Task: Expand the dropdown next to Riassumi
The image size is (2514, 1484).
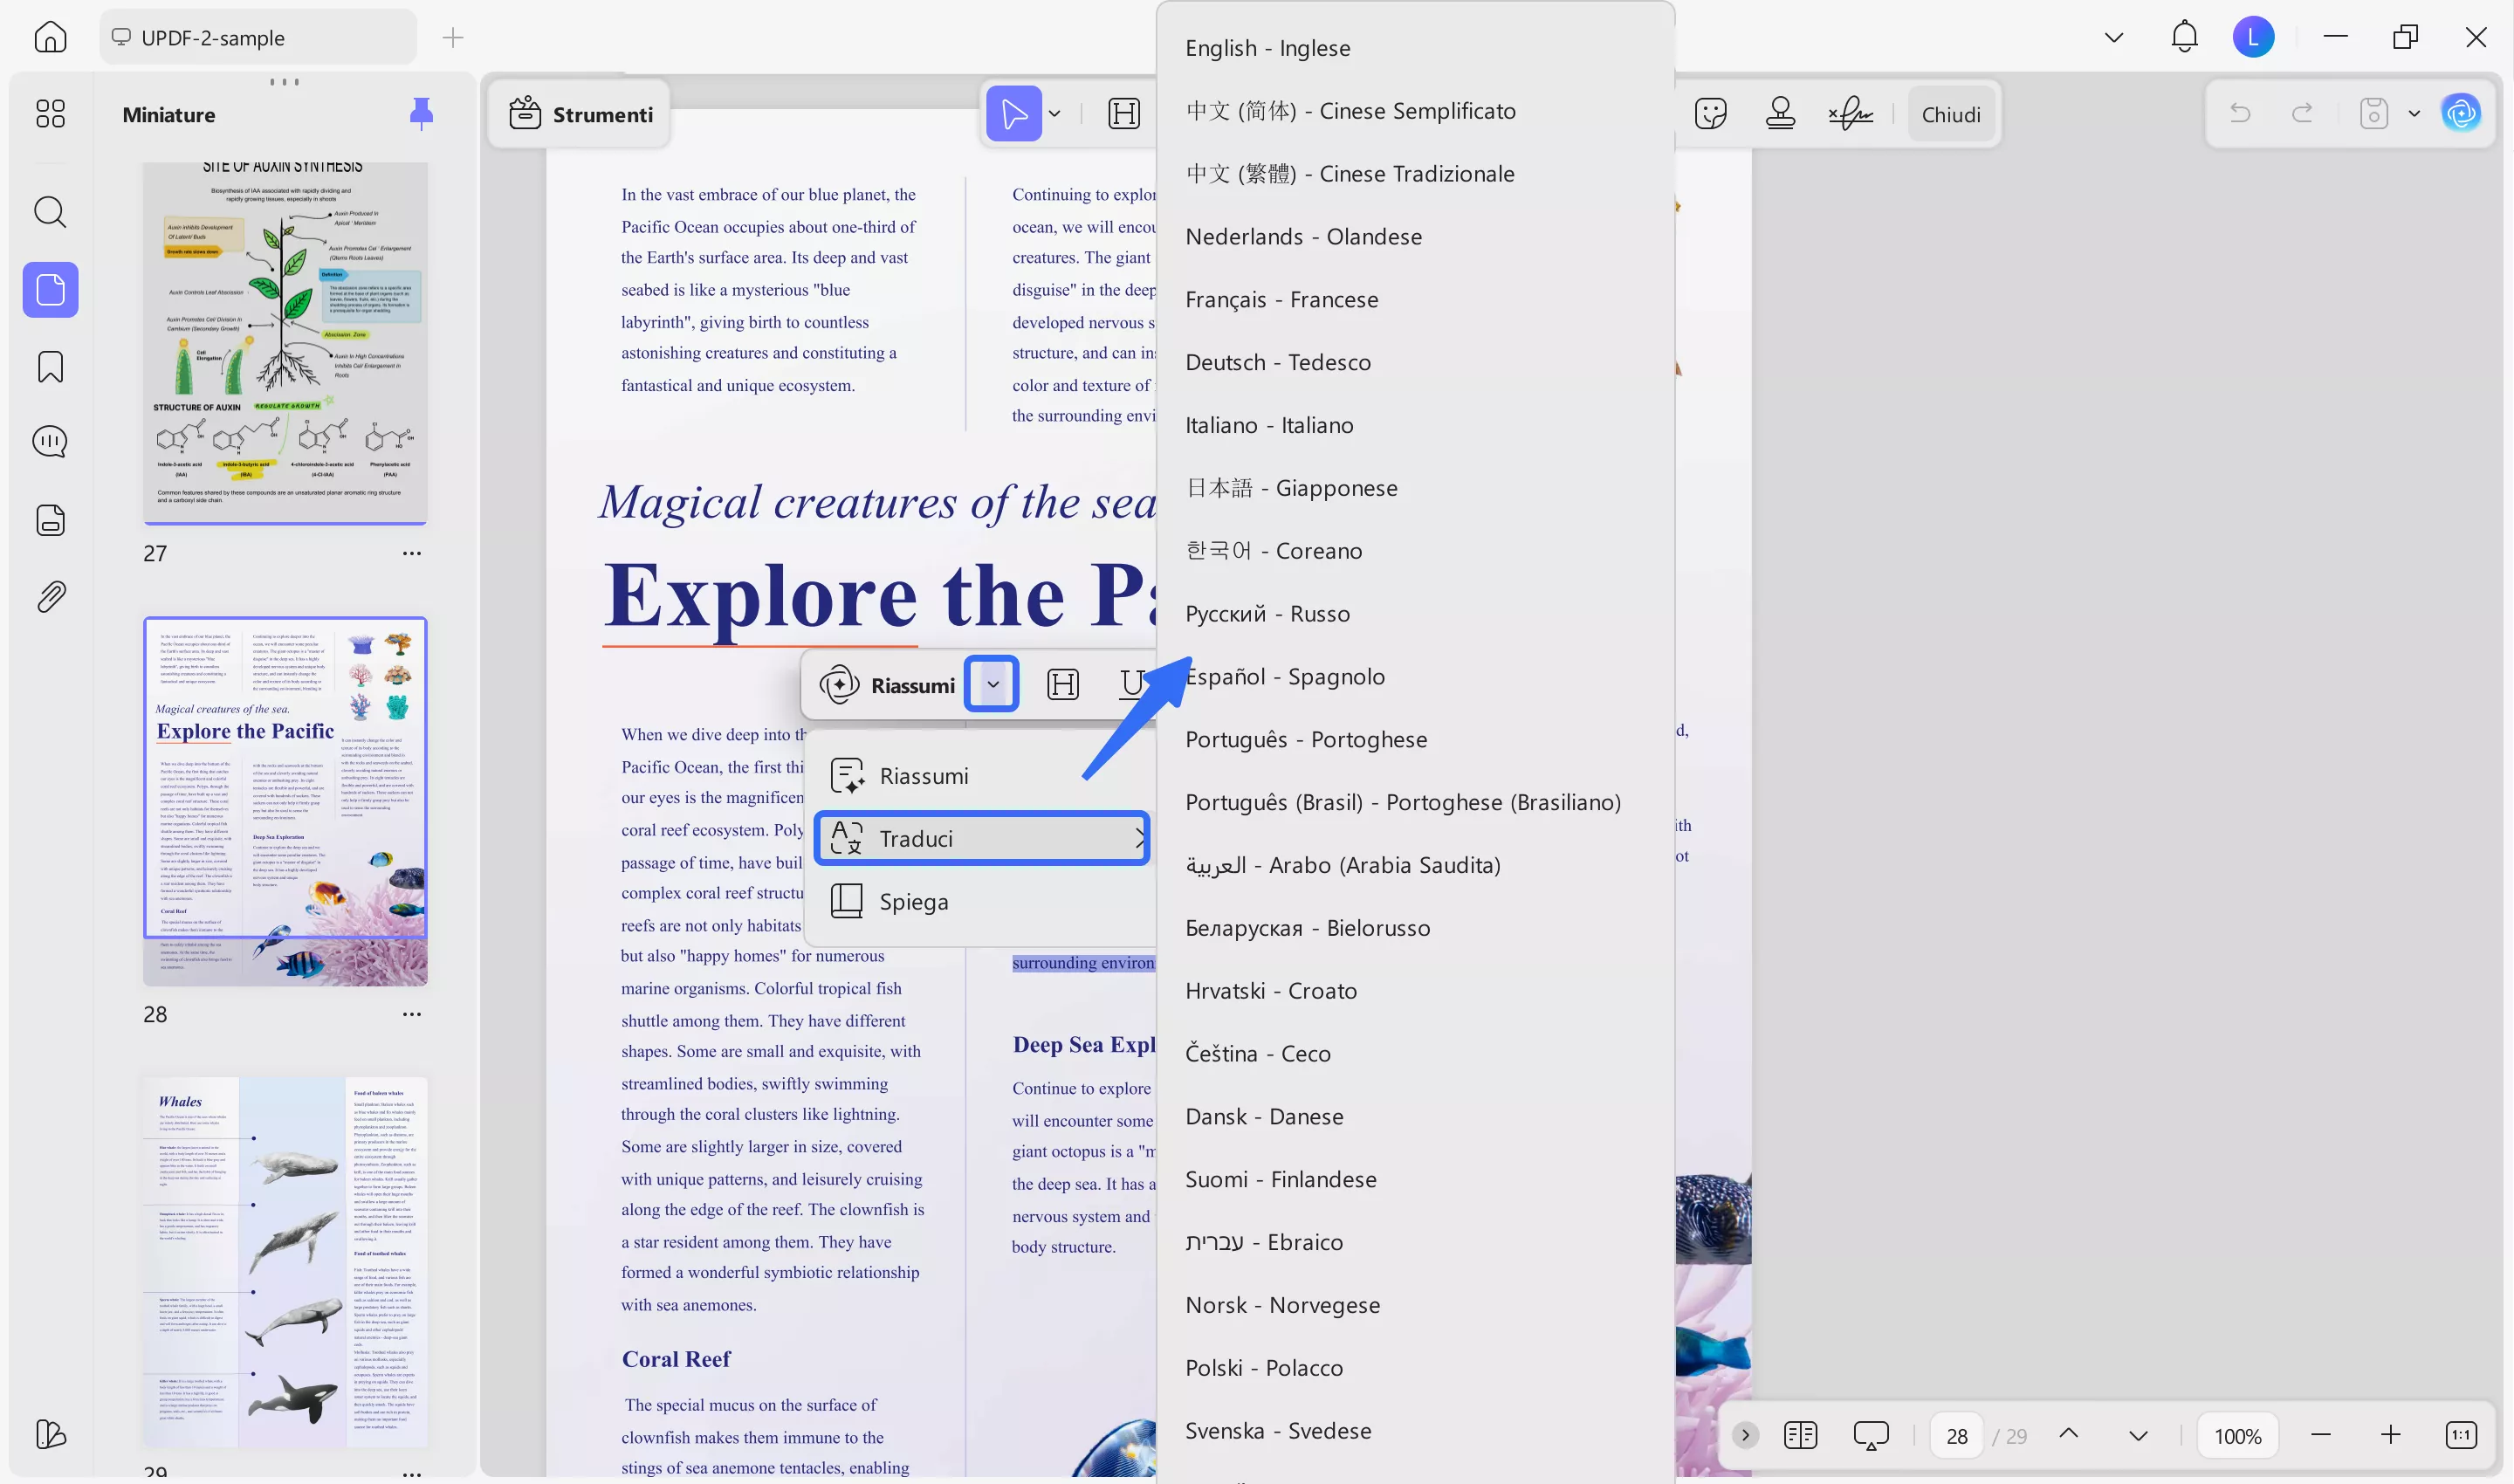Action: (992, 685)
